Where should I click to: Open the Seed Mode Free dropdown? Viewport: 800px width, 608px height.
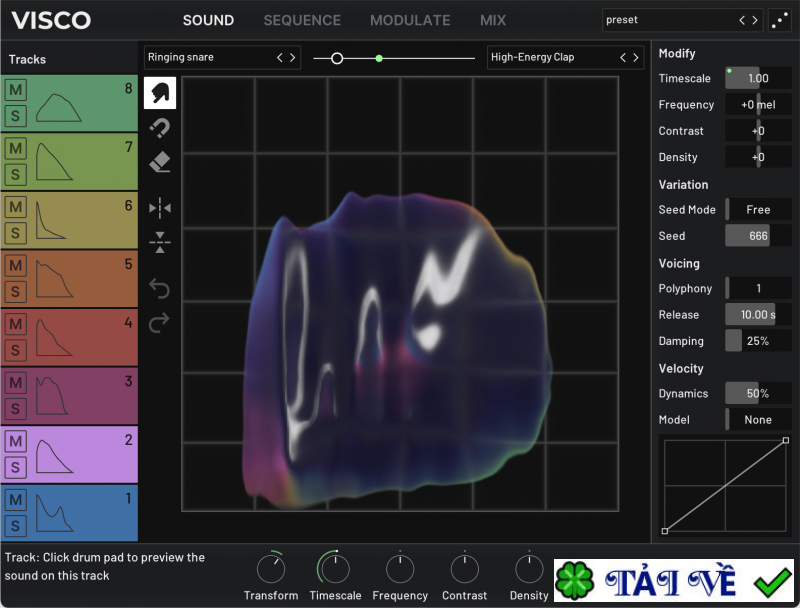point(758,210)
